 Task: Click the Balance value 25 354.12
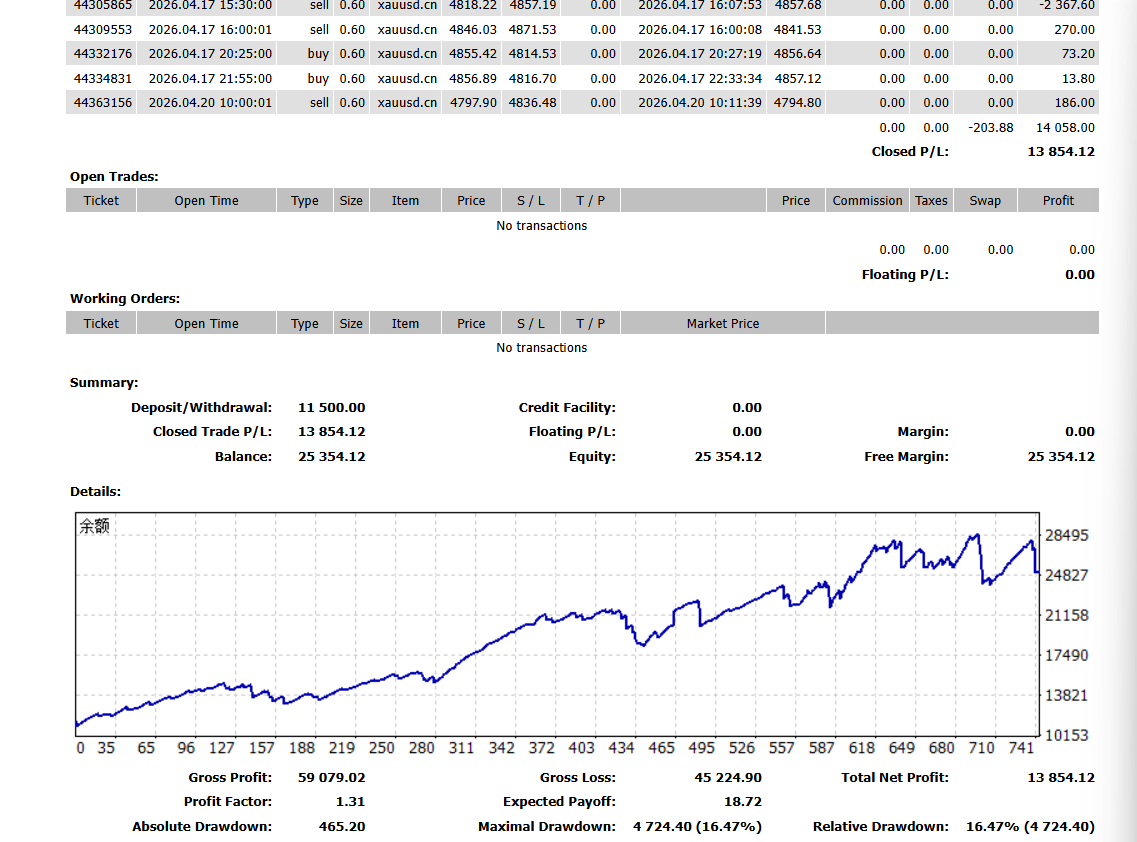click(331, 456)
